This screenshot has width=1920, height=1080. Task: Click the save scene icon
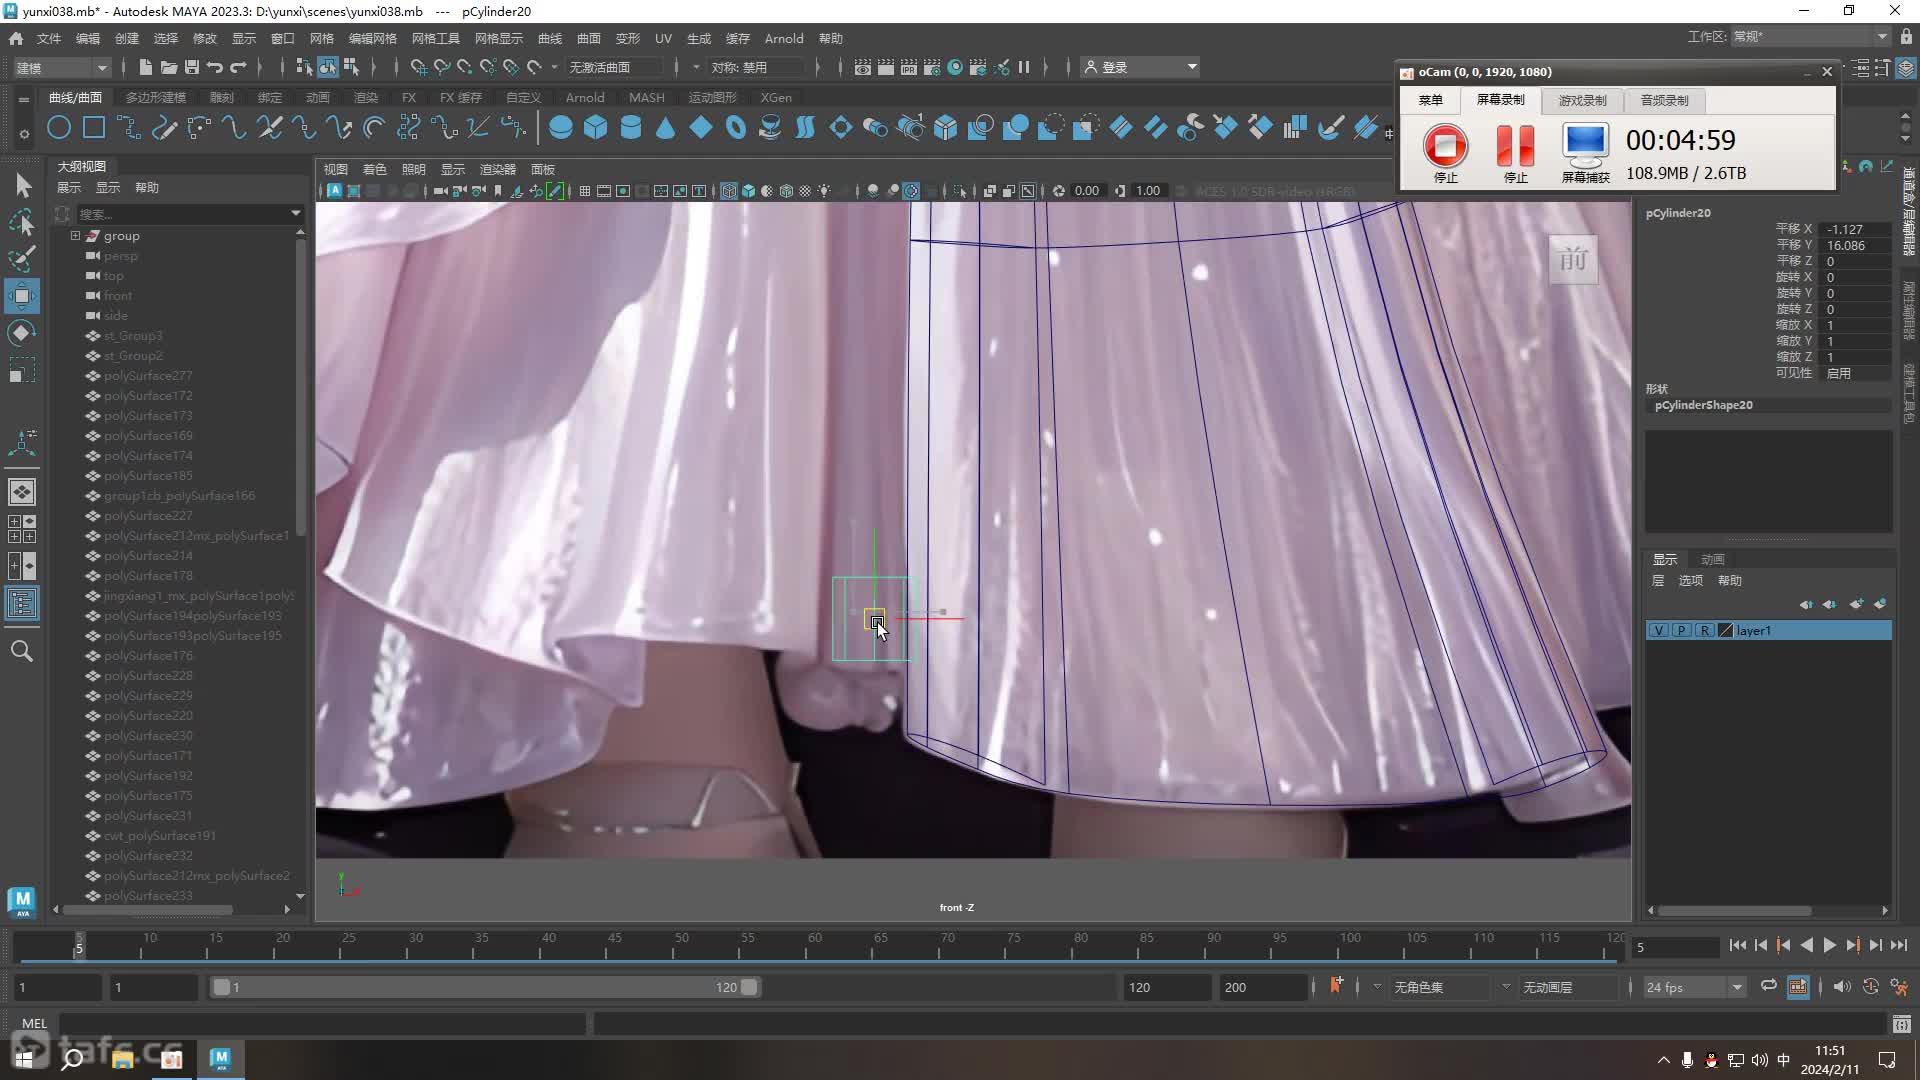tap(192, 67)
